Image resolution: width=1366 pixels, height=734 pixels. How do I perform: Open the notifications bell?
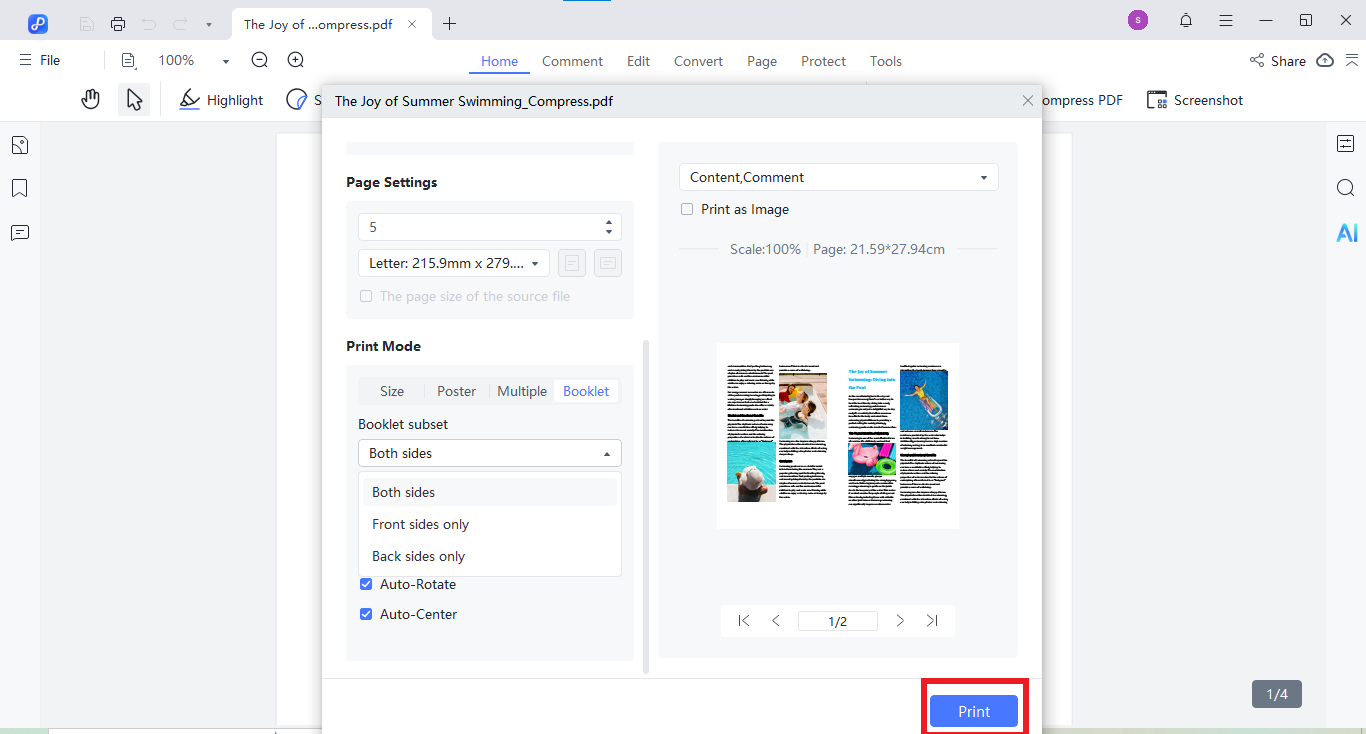1186,20
